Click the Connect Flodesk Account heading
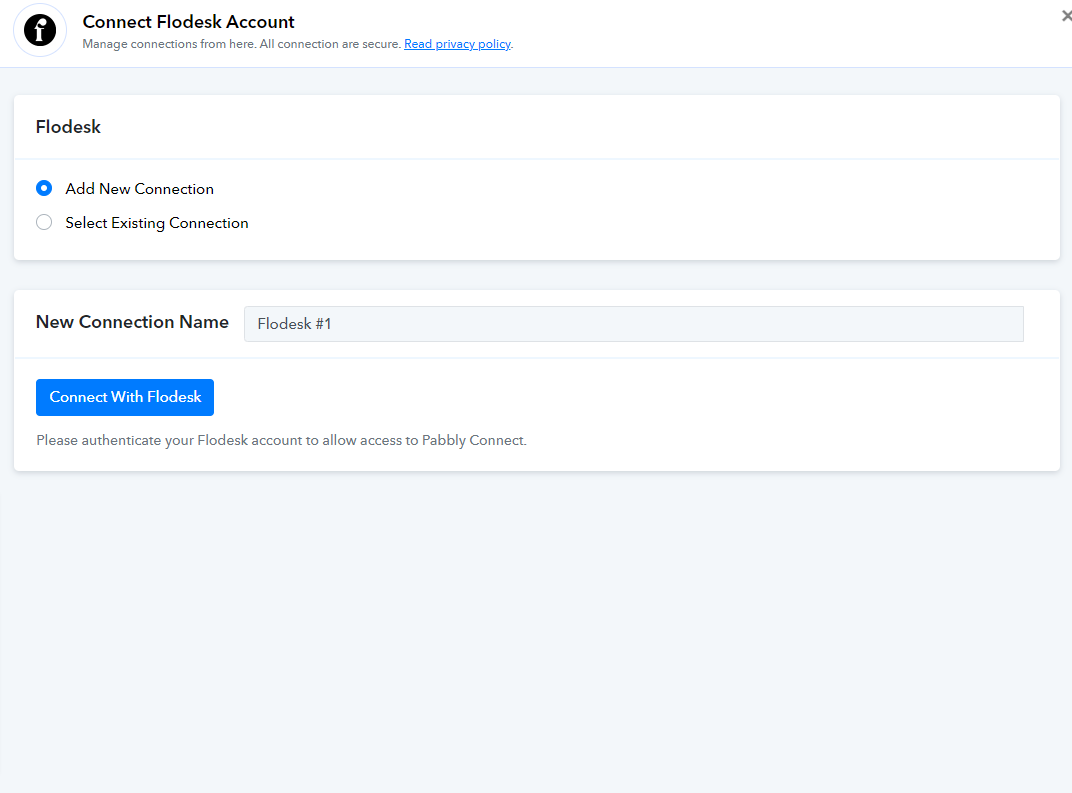1072x793 pixels. point(188,22)
